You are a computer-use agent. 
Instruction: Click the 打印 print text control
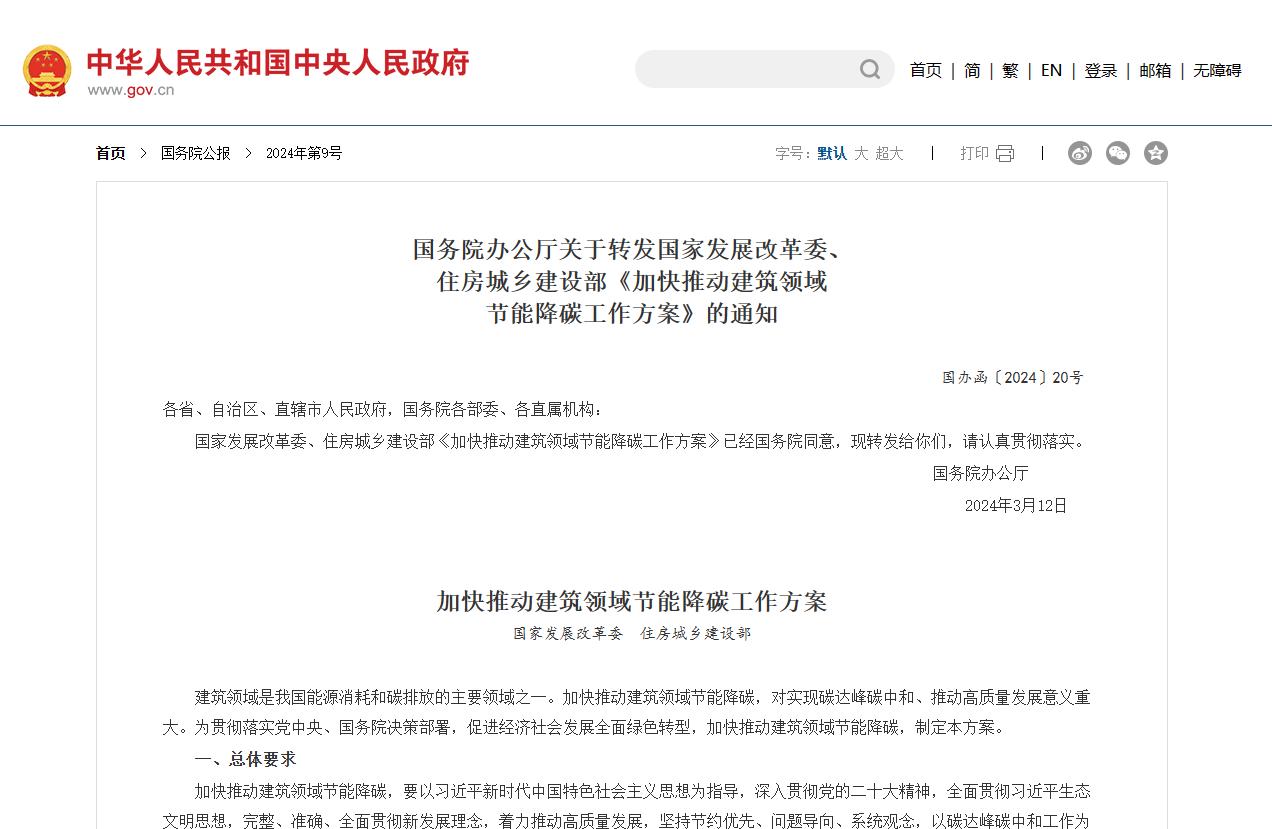975,153
